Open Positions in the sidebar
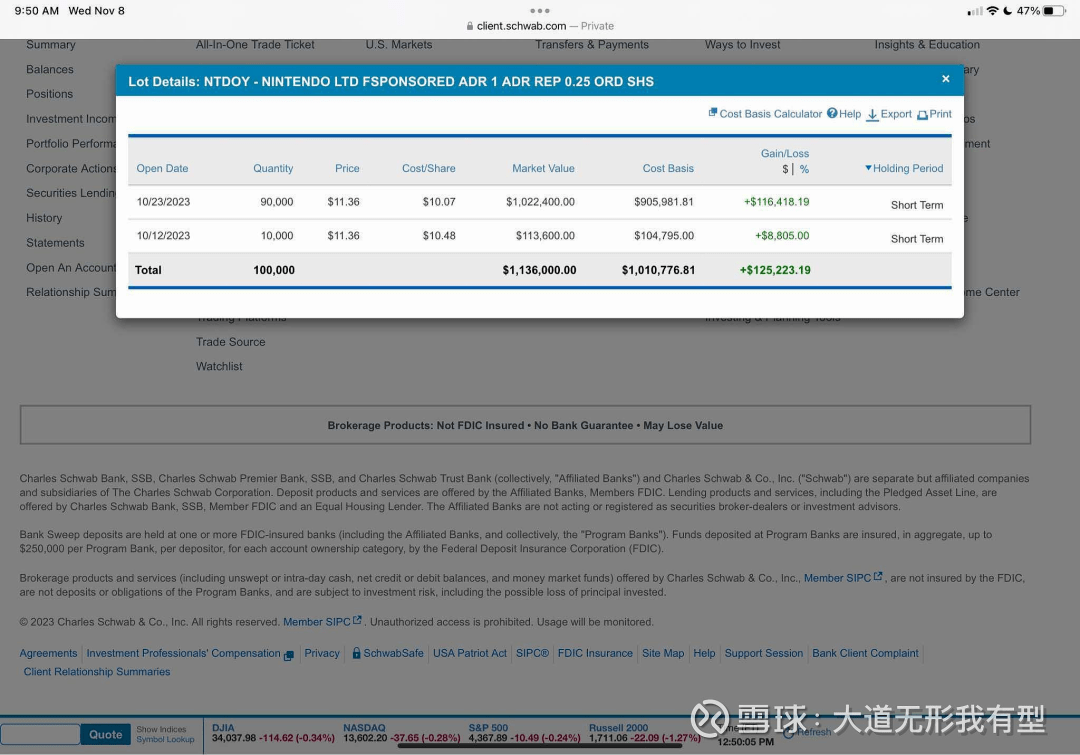The width and height of the screenshot is (1080, 755). (x=50, y=94)
